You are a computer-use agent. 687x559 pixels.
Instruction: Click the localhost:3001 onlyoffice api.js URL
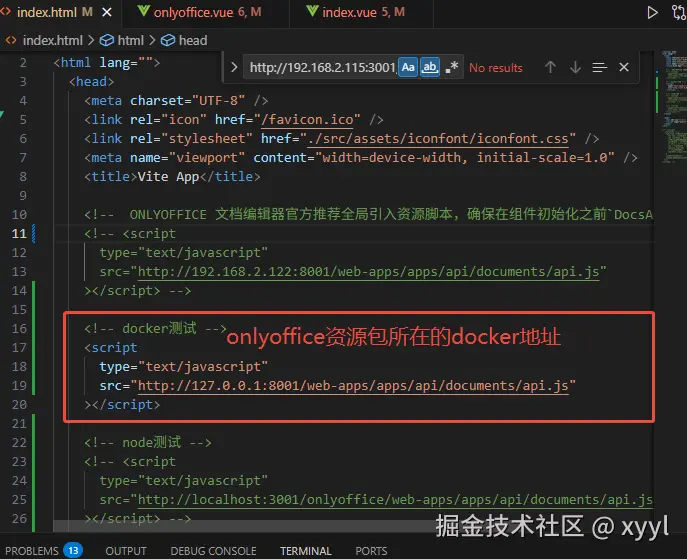click(x=395, y=500)
